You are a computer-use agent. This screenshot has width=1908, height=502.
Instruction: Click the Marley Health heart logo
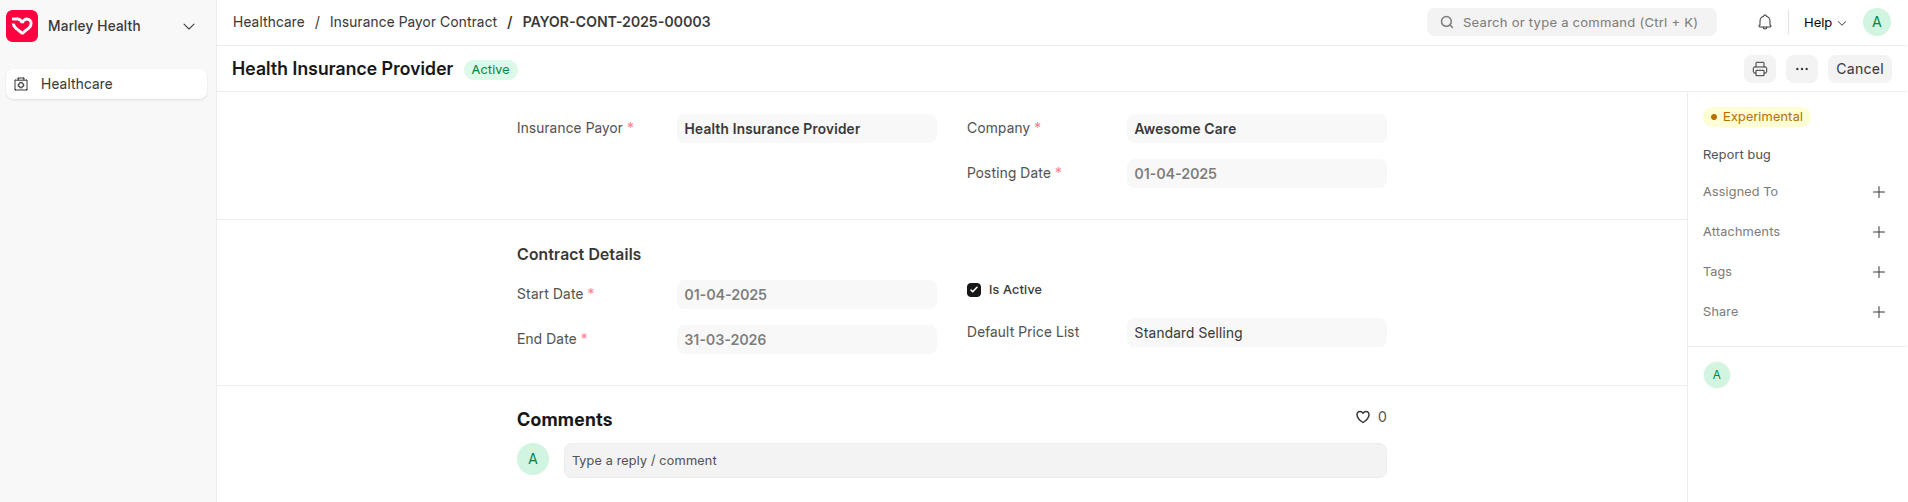pos(22,26)
